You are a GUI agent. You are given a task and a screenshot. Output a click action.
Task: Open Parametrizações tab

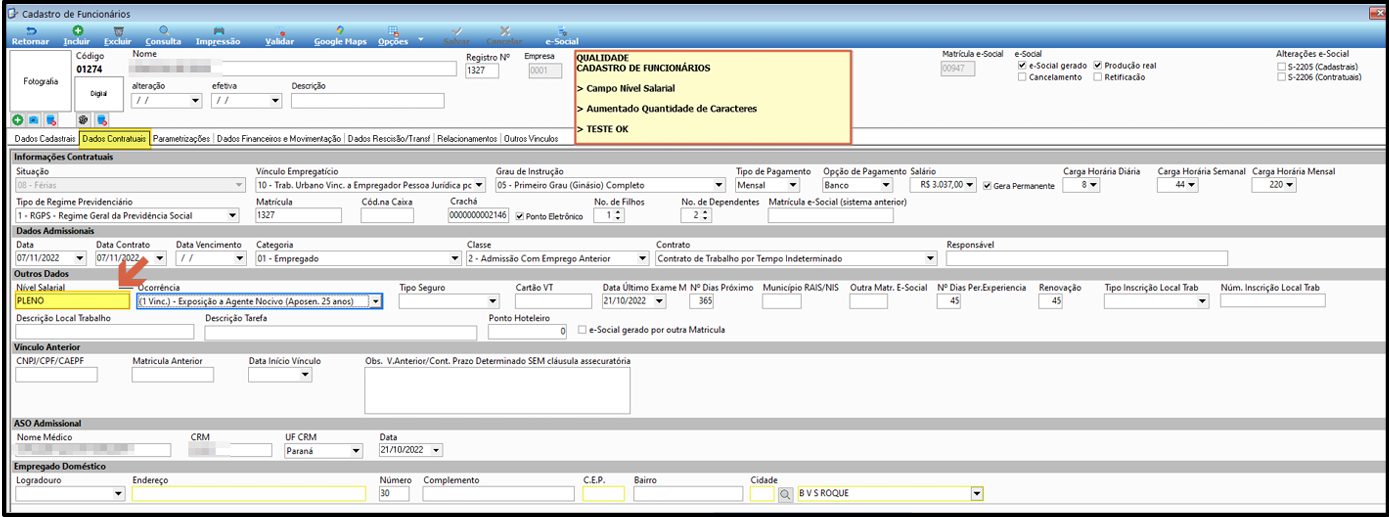182,138
